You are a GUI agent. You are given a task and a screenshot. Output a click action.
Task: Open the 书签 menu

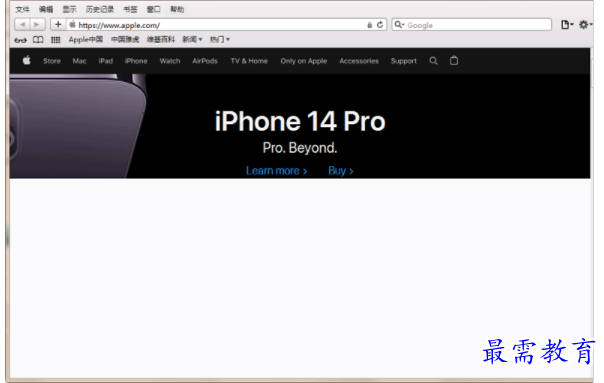[x=130, y=9]
